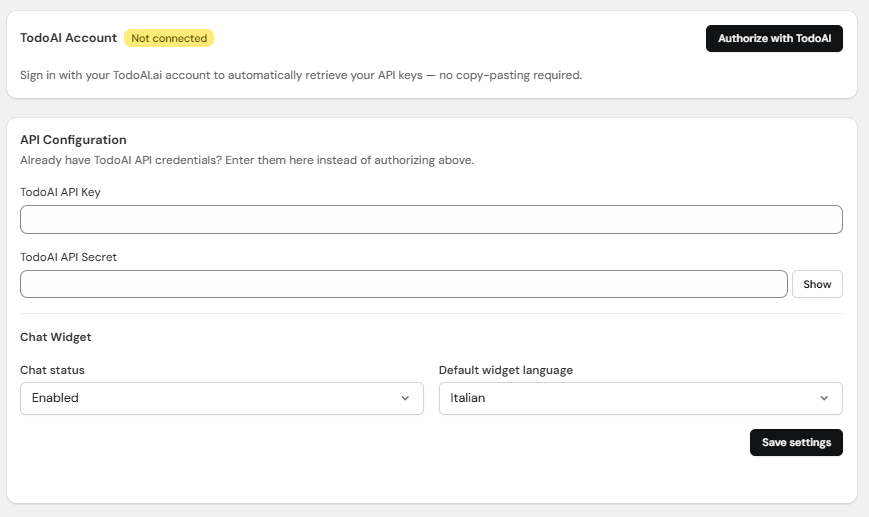Viewport: 869px width, 517px height.
Task: Click the Chat Widget section heading
Action: (x=55, y=337)
